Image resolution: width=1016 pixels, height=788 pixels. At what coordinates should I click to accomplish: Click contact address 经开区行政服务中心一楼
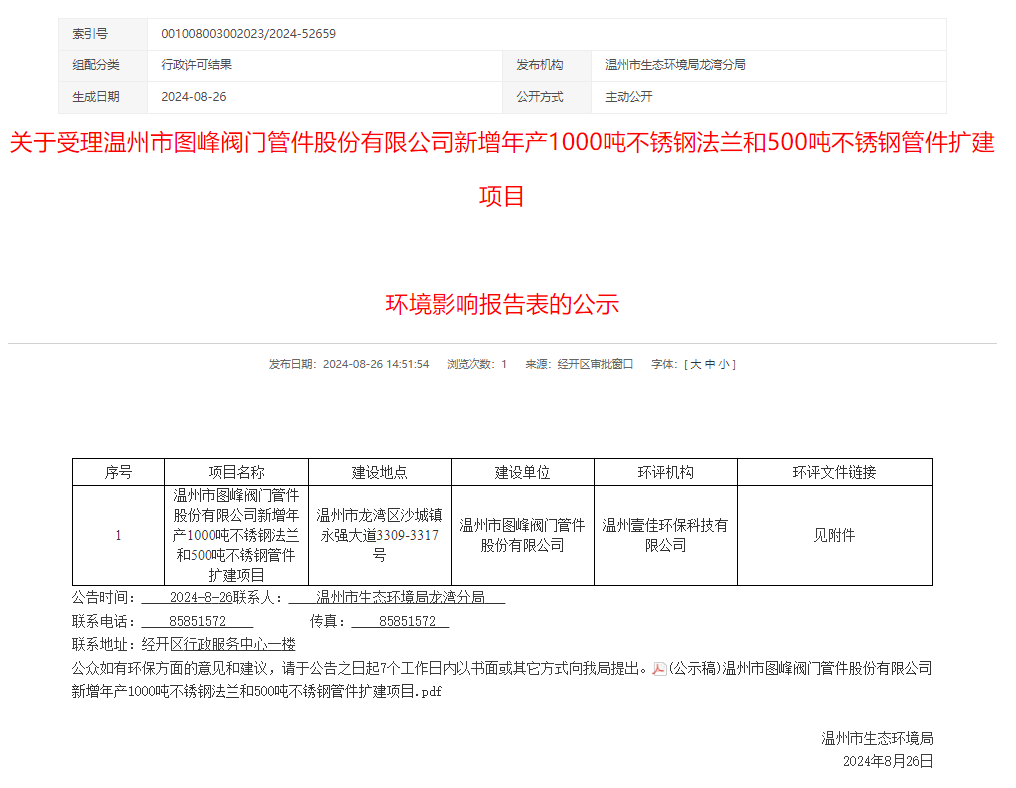pyautogui.click(x=218, y=645)
